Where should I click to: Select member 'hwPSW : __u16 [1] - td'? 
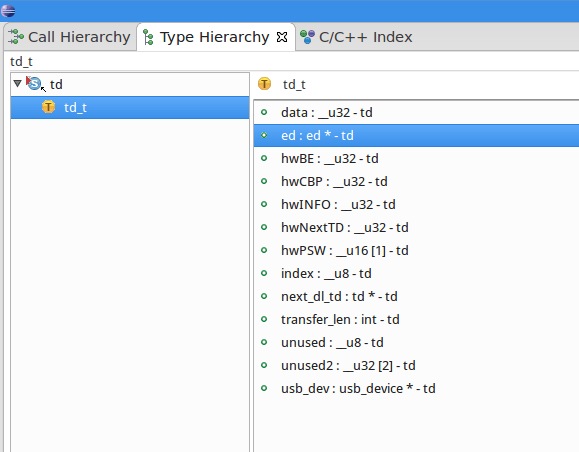coord(416,250)
